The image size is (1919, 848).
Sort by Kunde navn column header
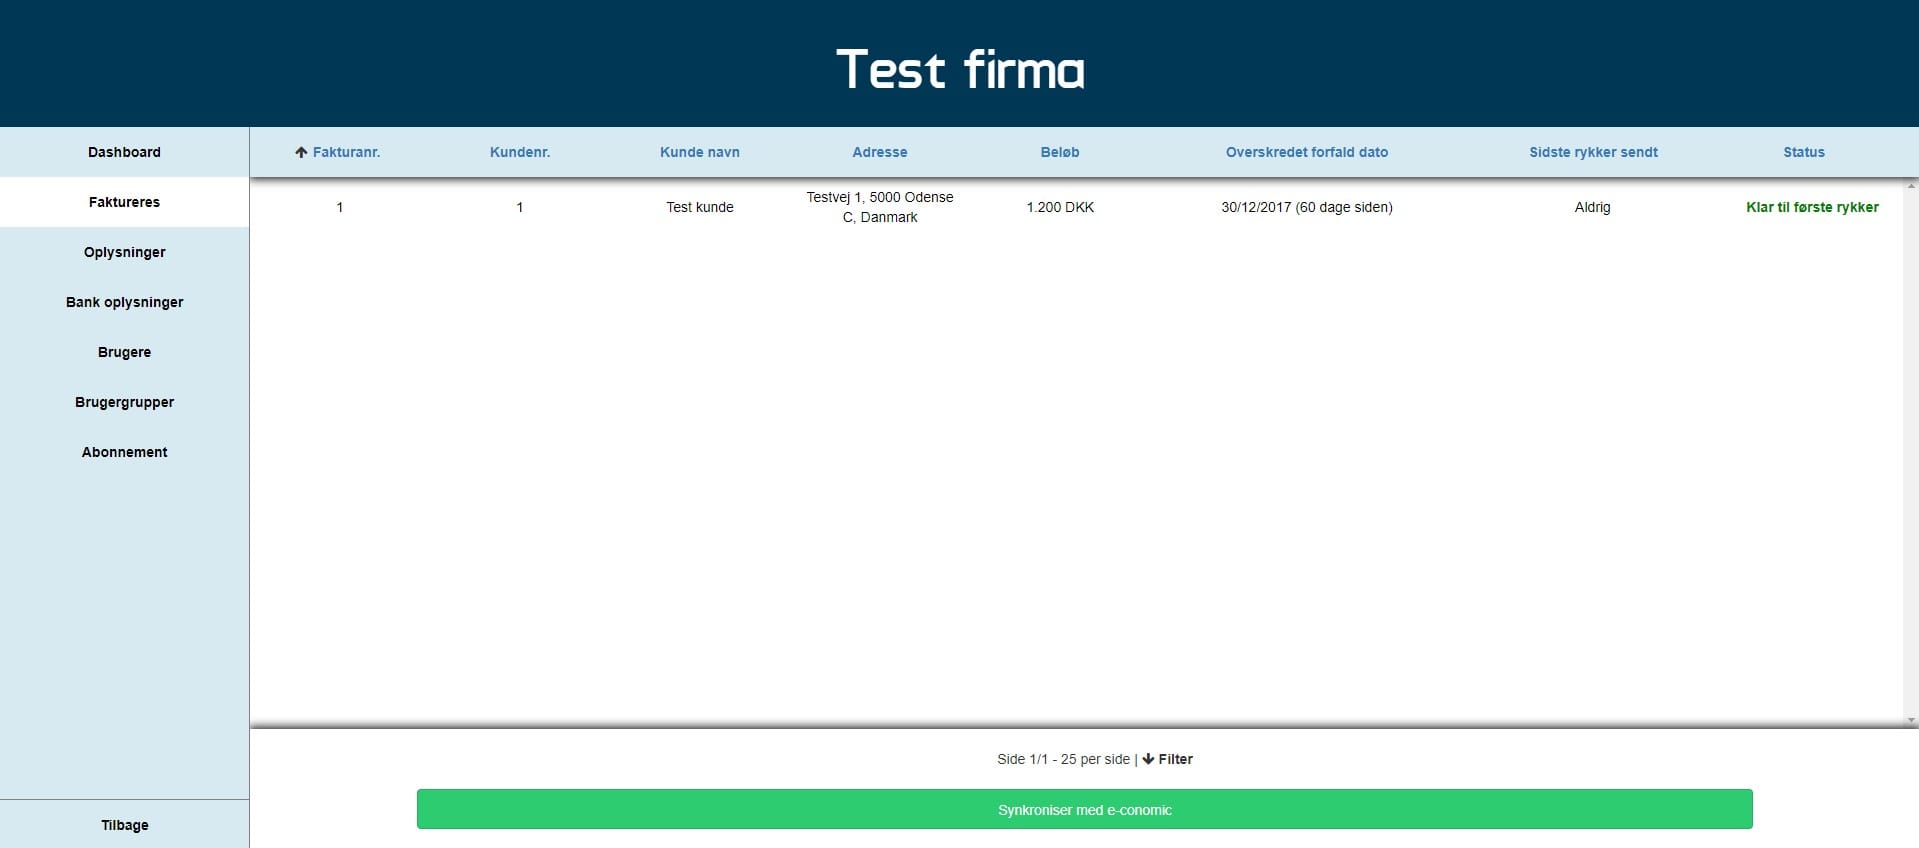699,152
